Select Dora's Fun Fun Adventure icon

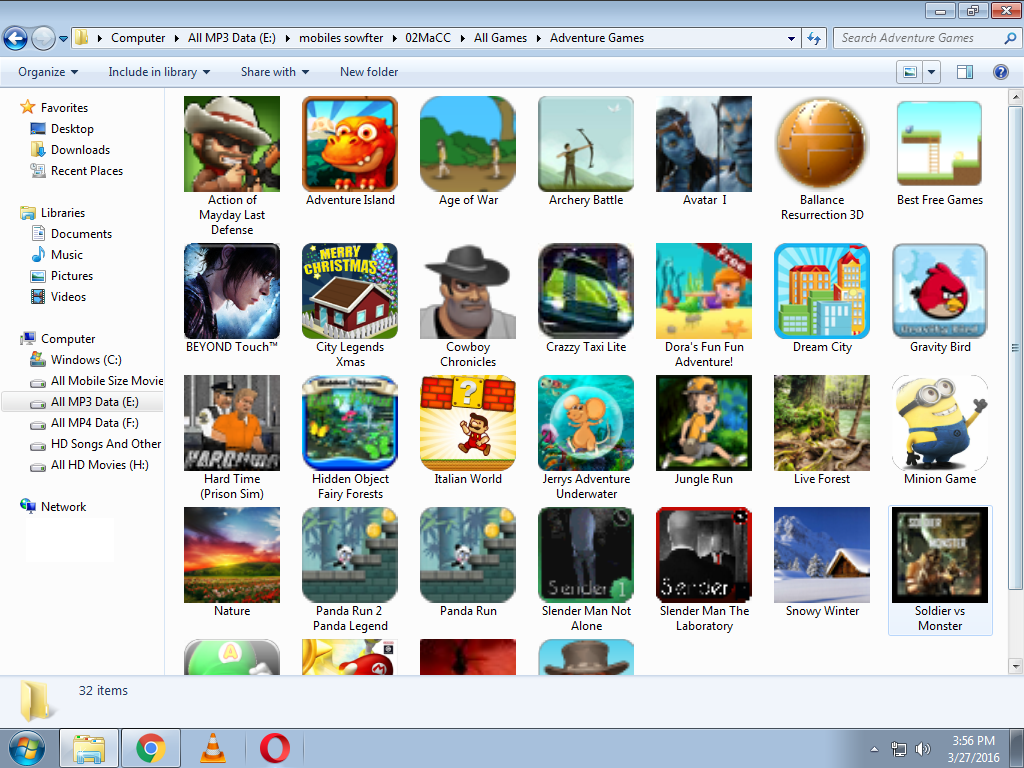[704, 291]
